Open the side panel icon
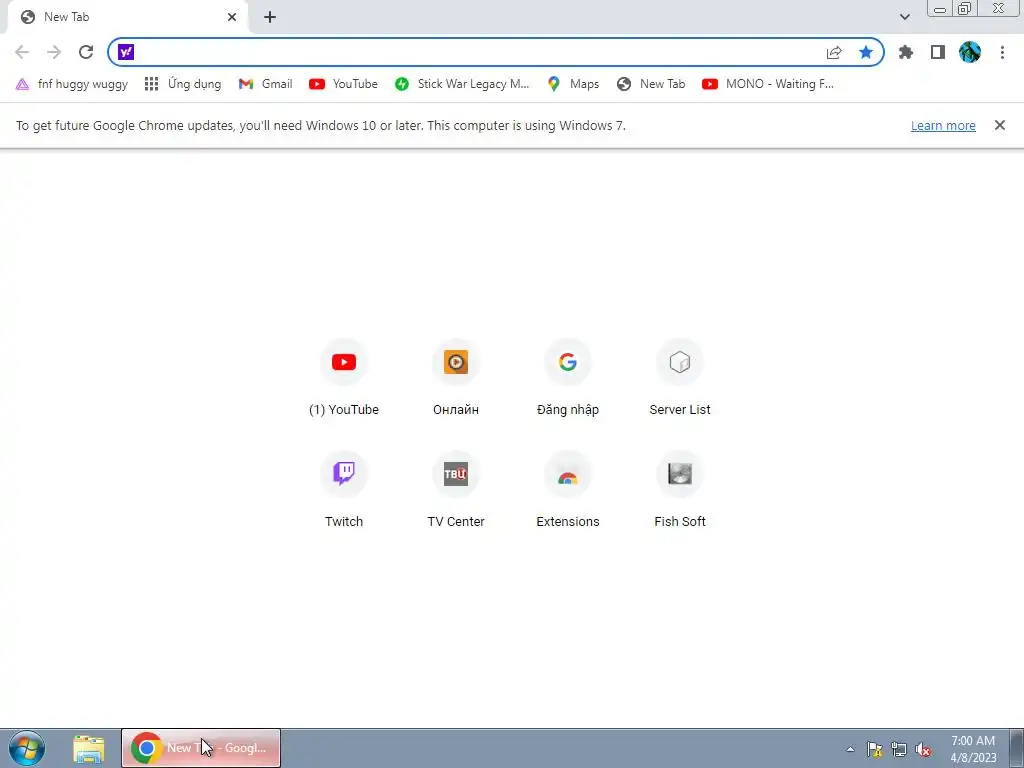1024x768 pixels. [938, 52]
